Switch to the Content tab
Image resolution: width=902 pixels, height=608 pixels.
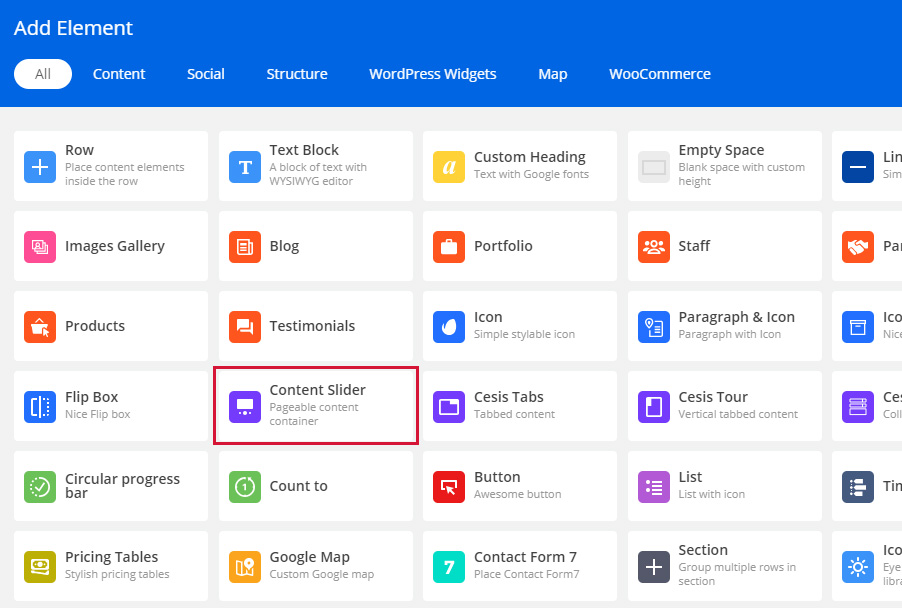coord(119,74)
